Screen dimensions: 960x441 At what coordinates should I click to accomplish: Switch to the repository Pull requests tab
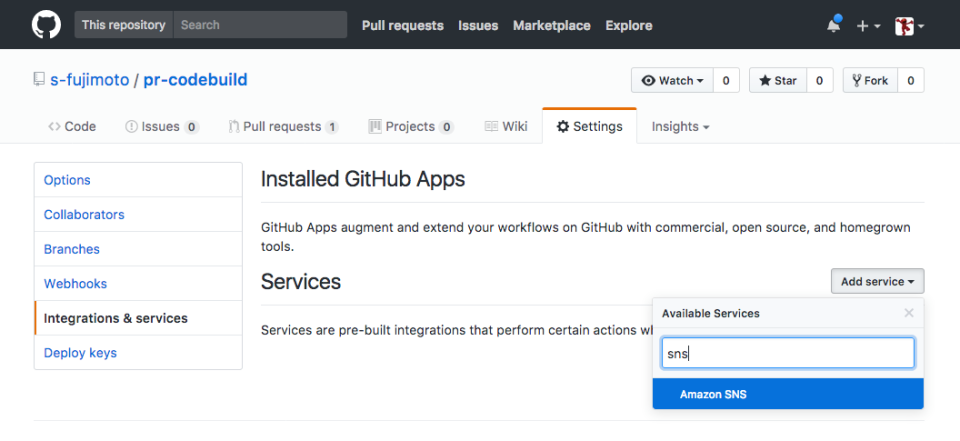pyautogui.click(x=283, y=126)
